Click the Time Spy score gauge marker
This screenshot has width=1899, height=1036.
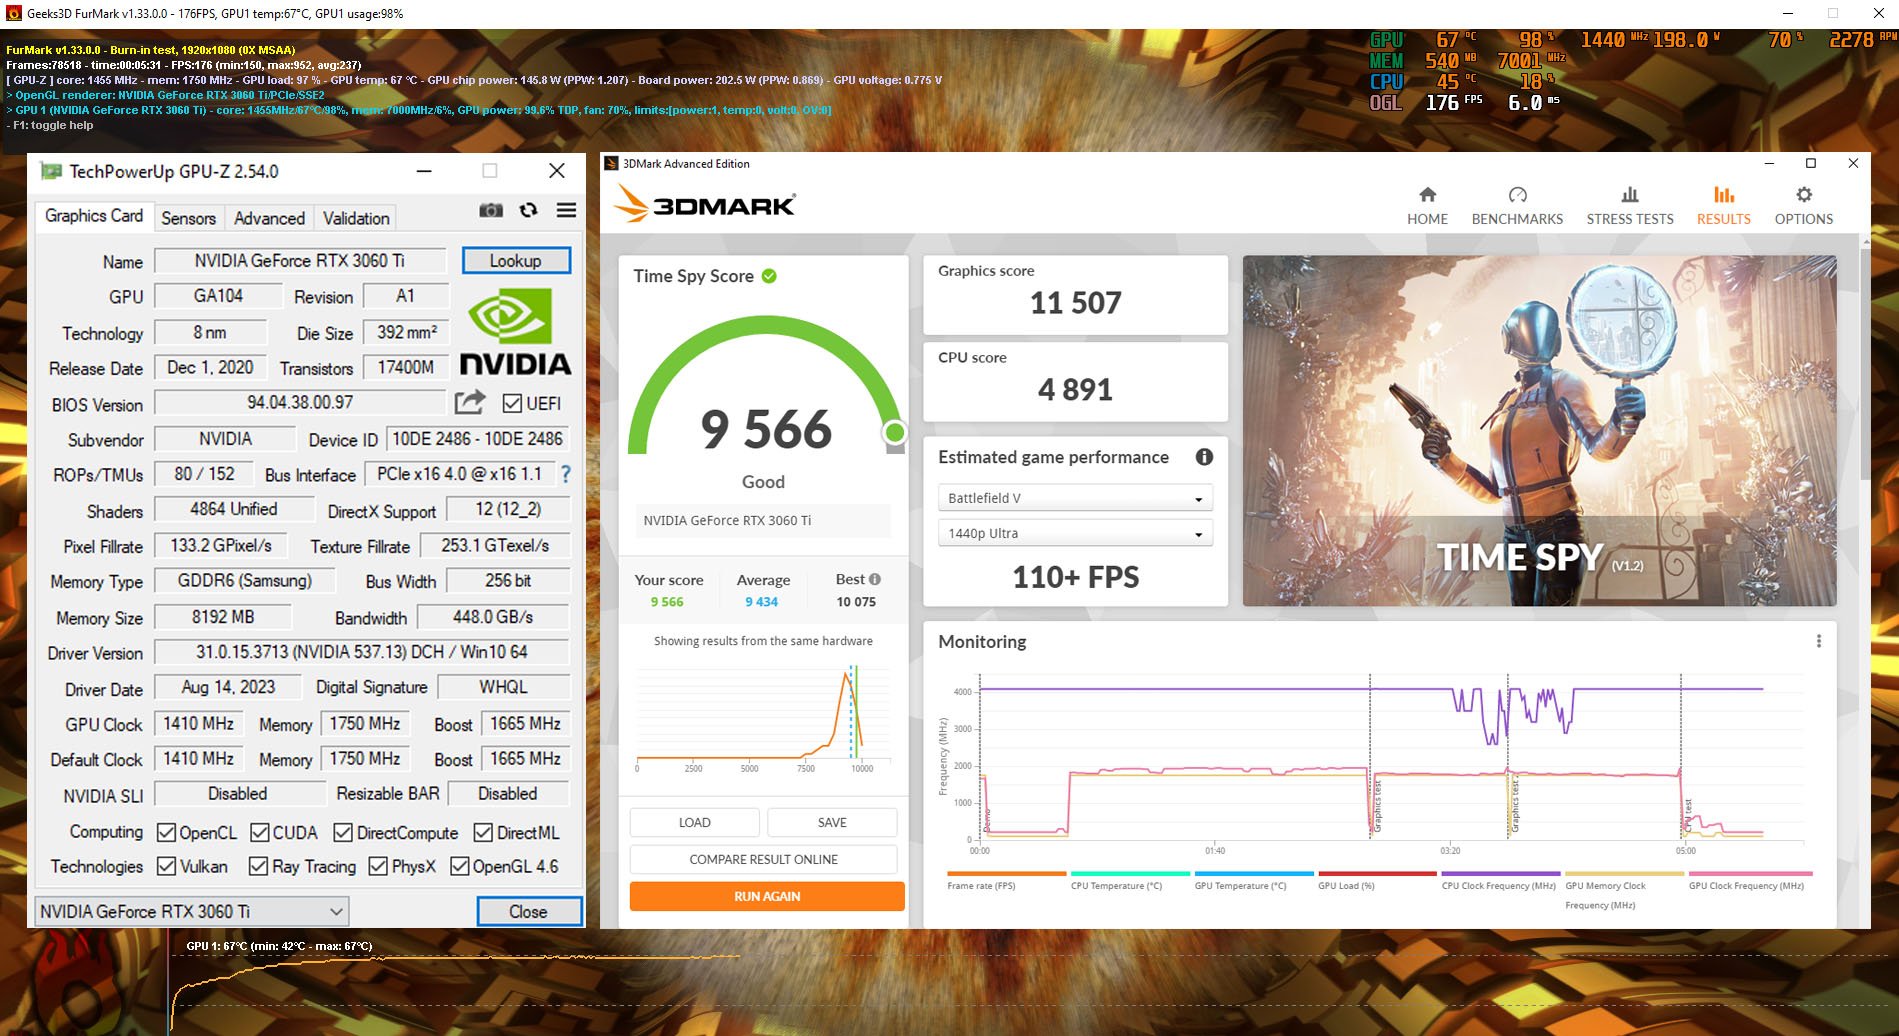[x=894, y=432]
